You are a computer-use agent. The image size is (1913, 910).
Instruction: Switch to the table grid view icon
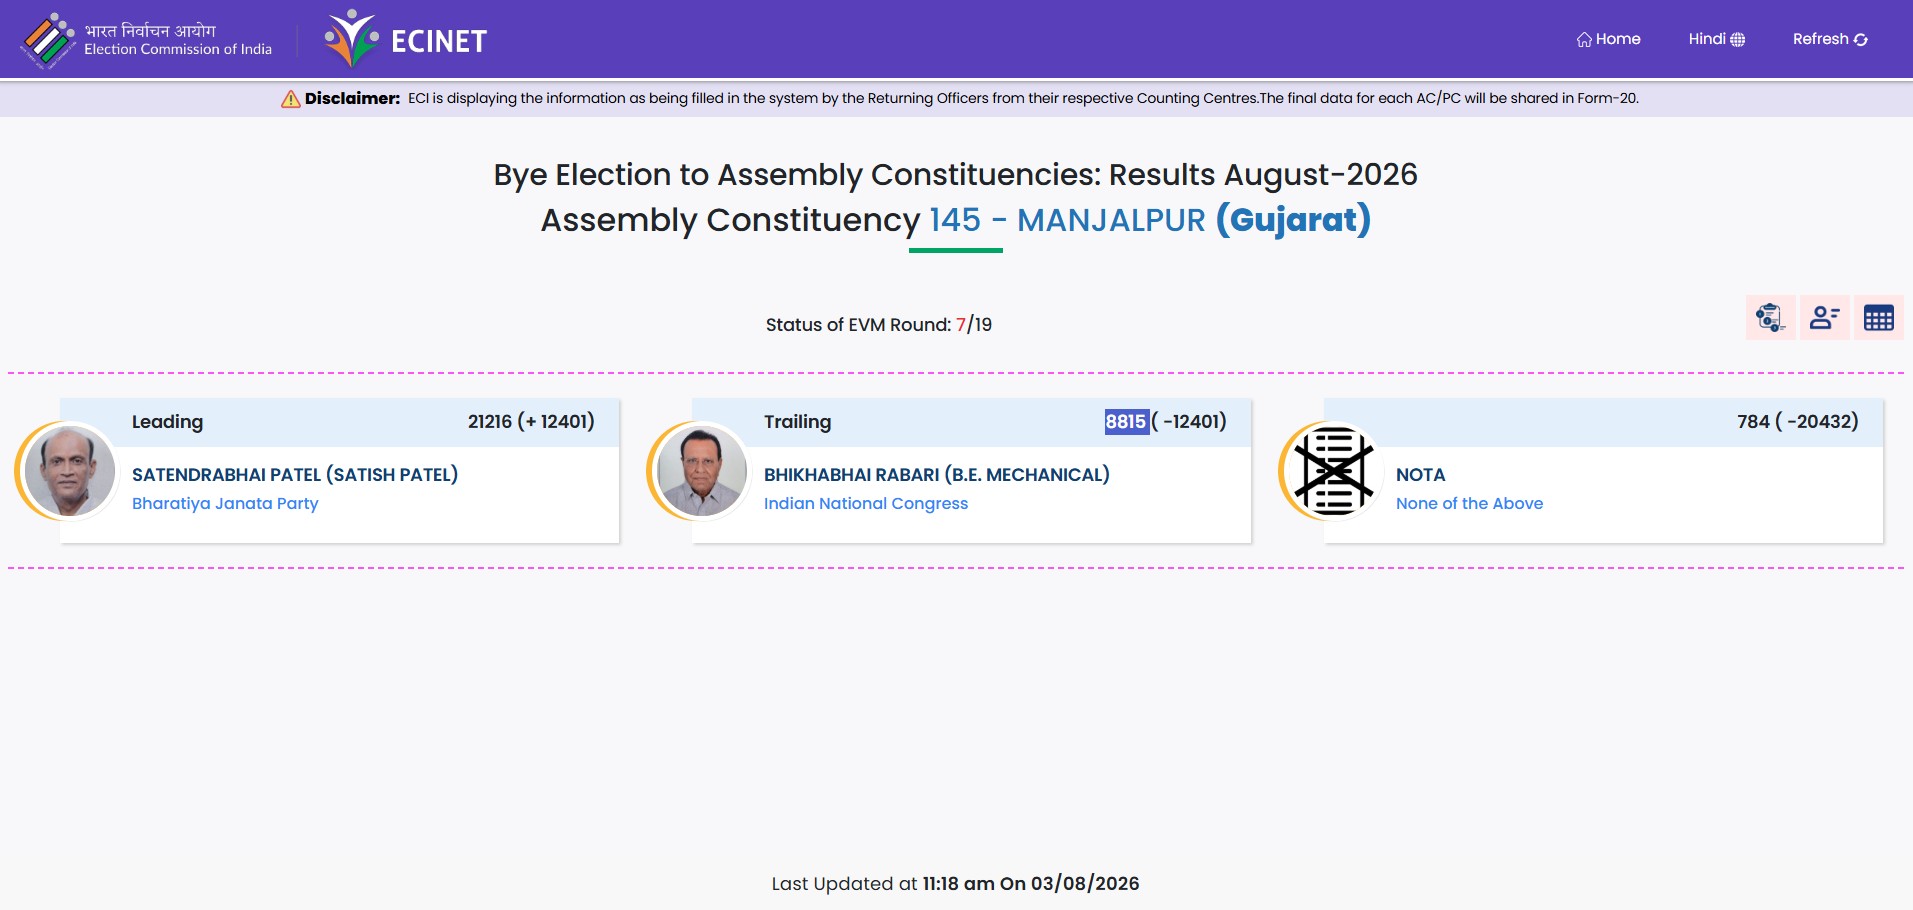coord(1878,318)
